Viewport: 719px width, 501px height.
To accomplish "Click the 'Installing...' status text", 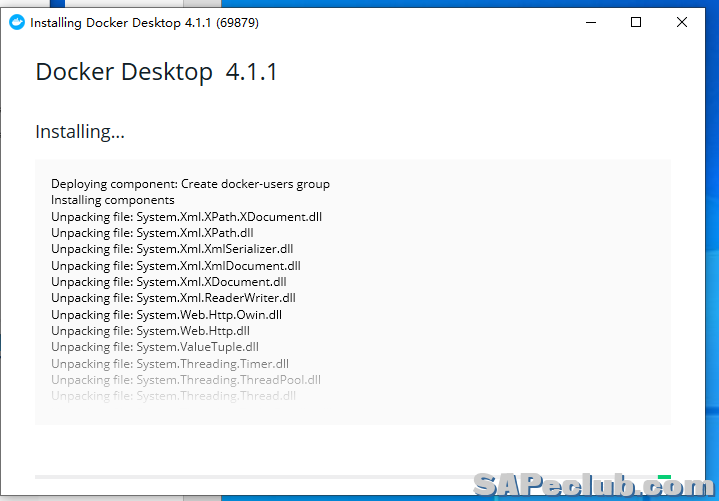I will [80, 132].
